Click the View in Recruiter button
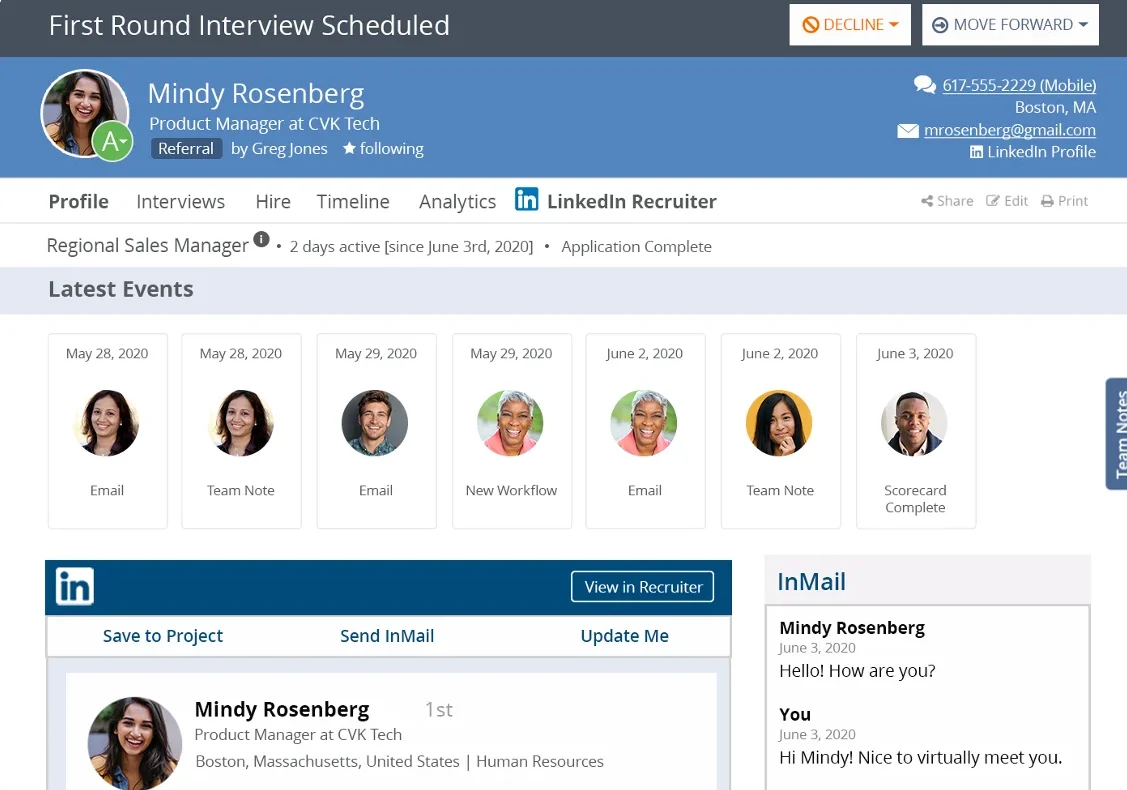This screenshot has height=790, width=1127. point(643,586)
